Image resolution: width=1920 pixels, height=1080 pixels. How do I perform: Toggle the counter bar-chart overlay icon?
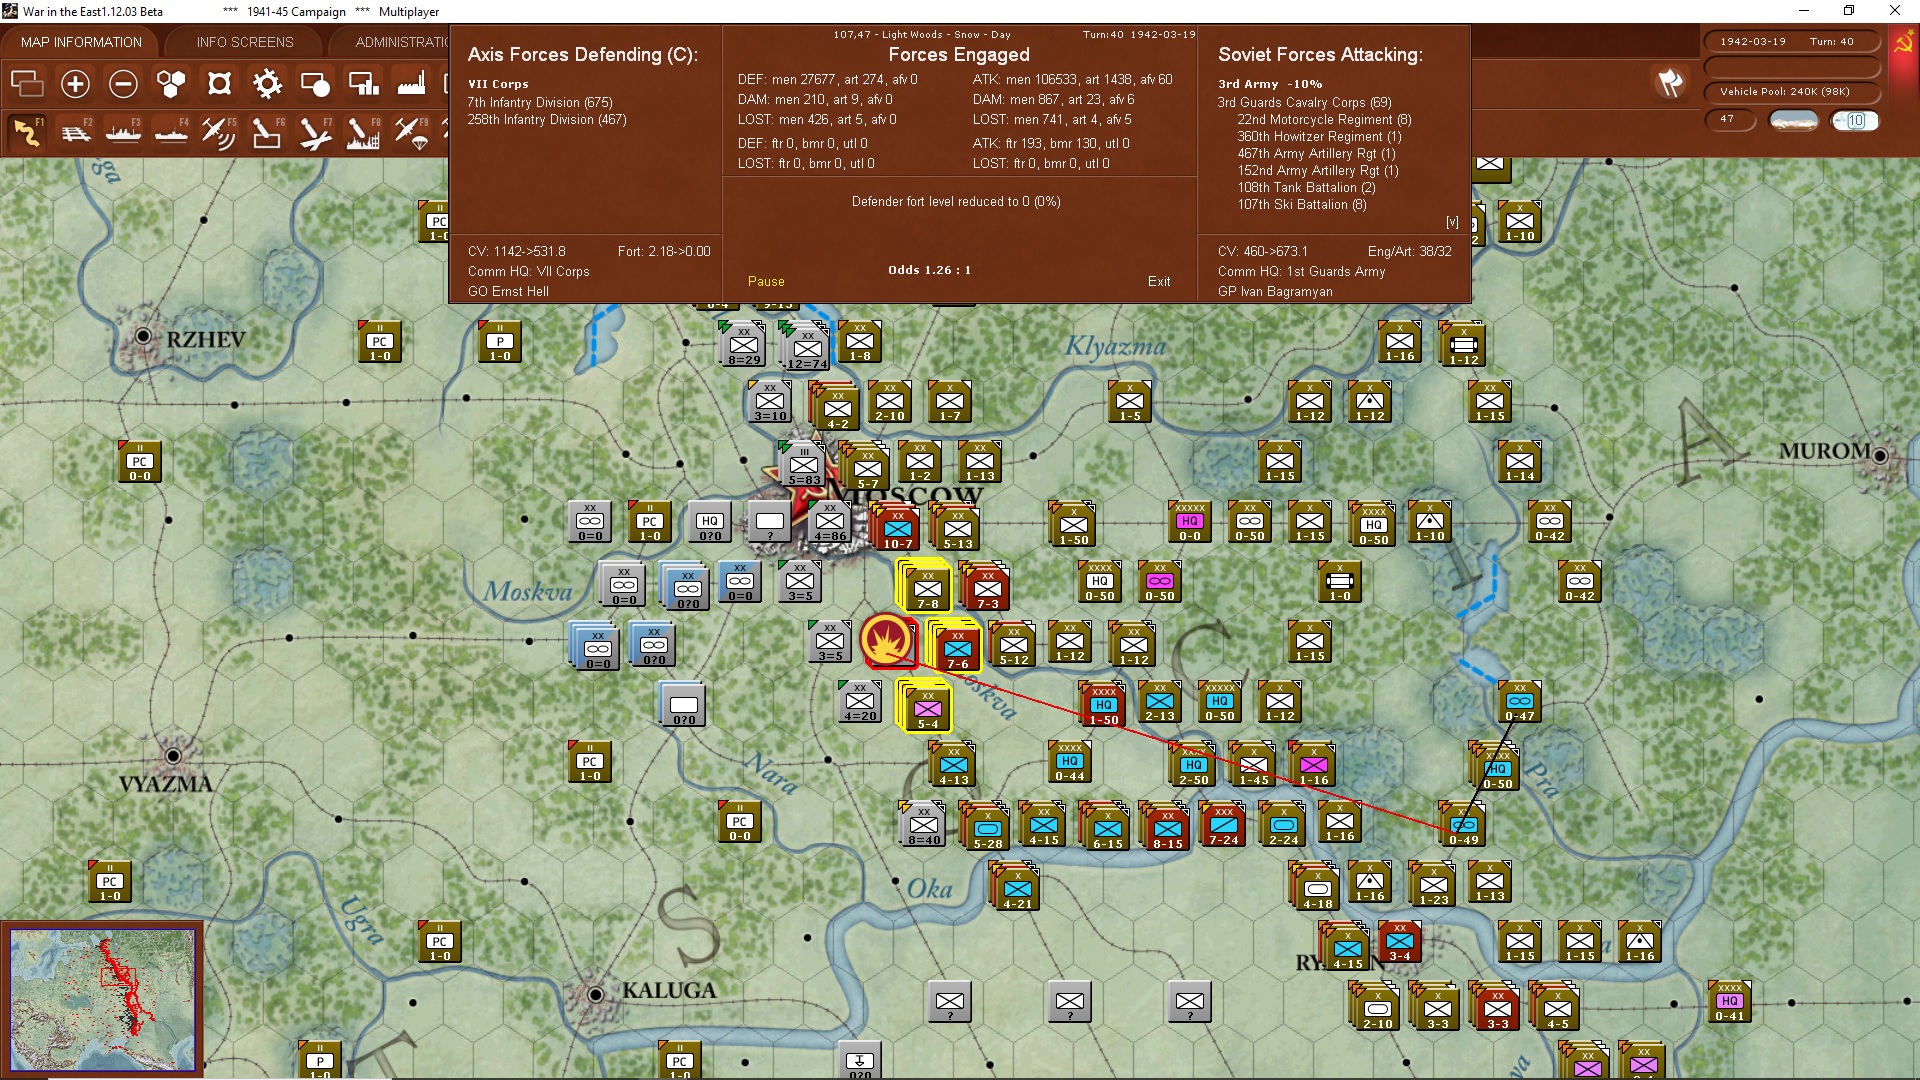(x=363, y=84)
